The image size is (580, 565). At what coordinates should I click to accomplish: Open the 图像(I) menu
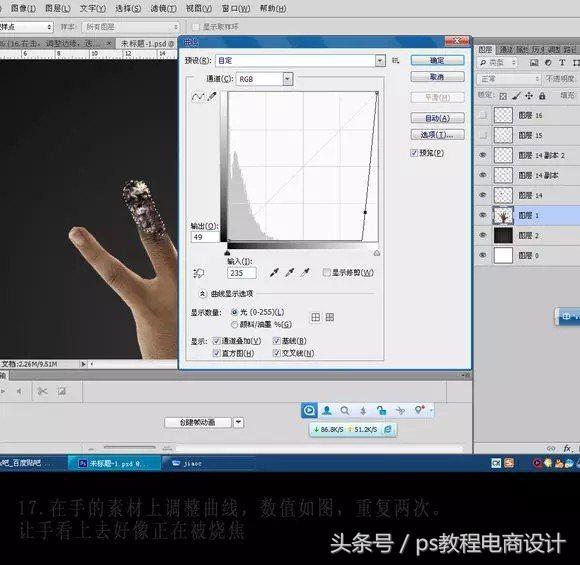point(23,8)
